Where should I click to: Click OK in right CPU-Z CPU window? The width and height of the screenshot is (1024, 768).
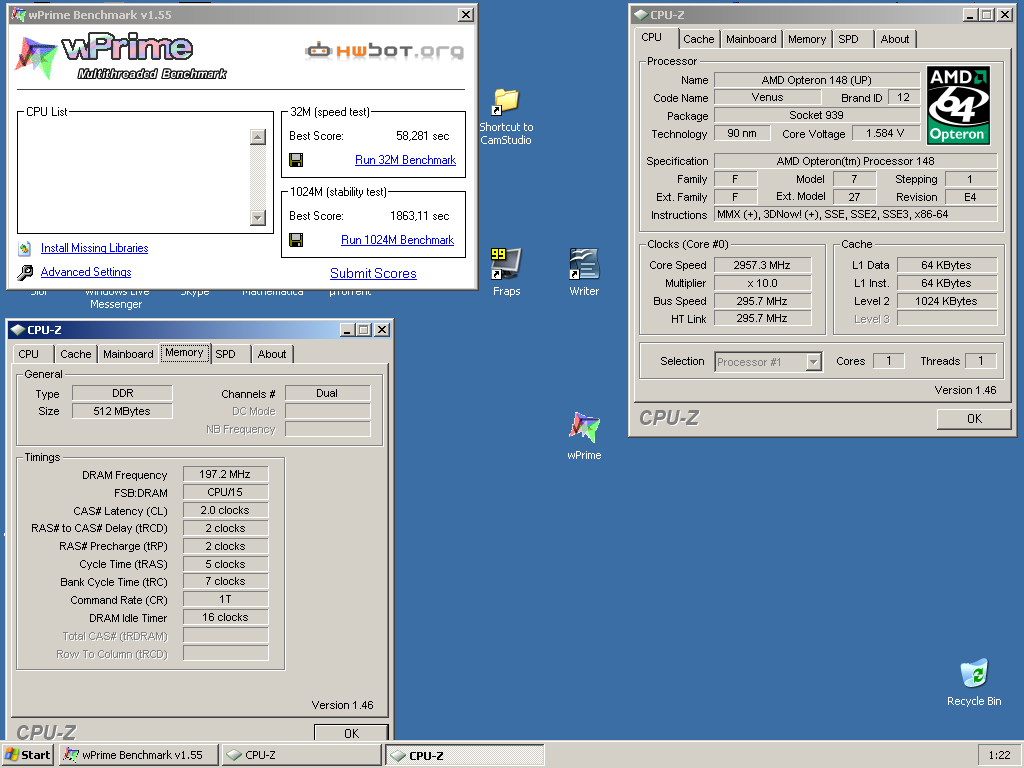coord(974,419)
